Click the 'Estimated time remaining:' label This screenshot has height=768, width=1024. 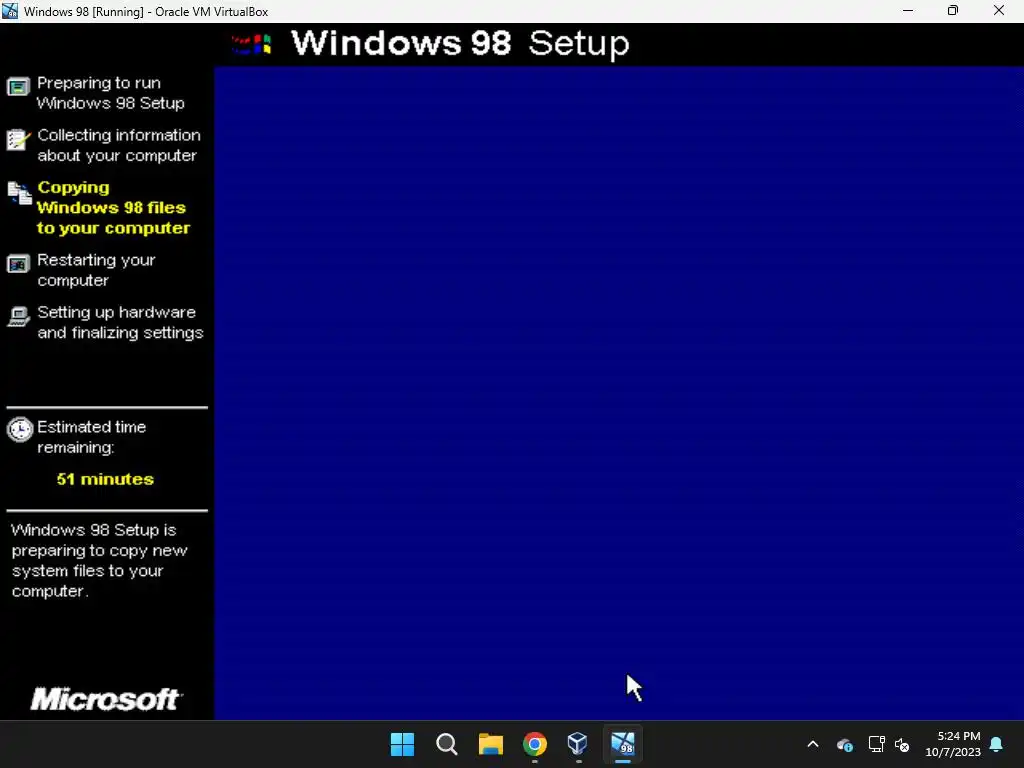pos(91,437)
